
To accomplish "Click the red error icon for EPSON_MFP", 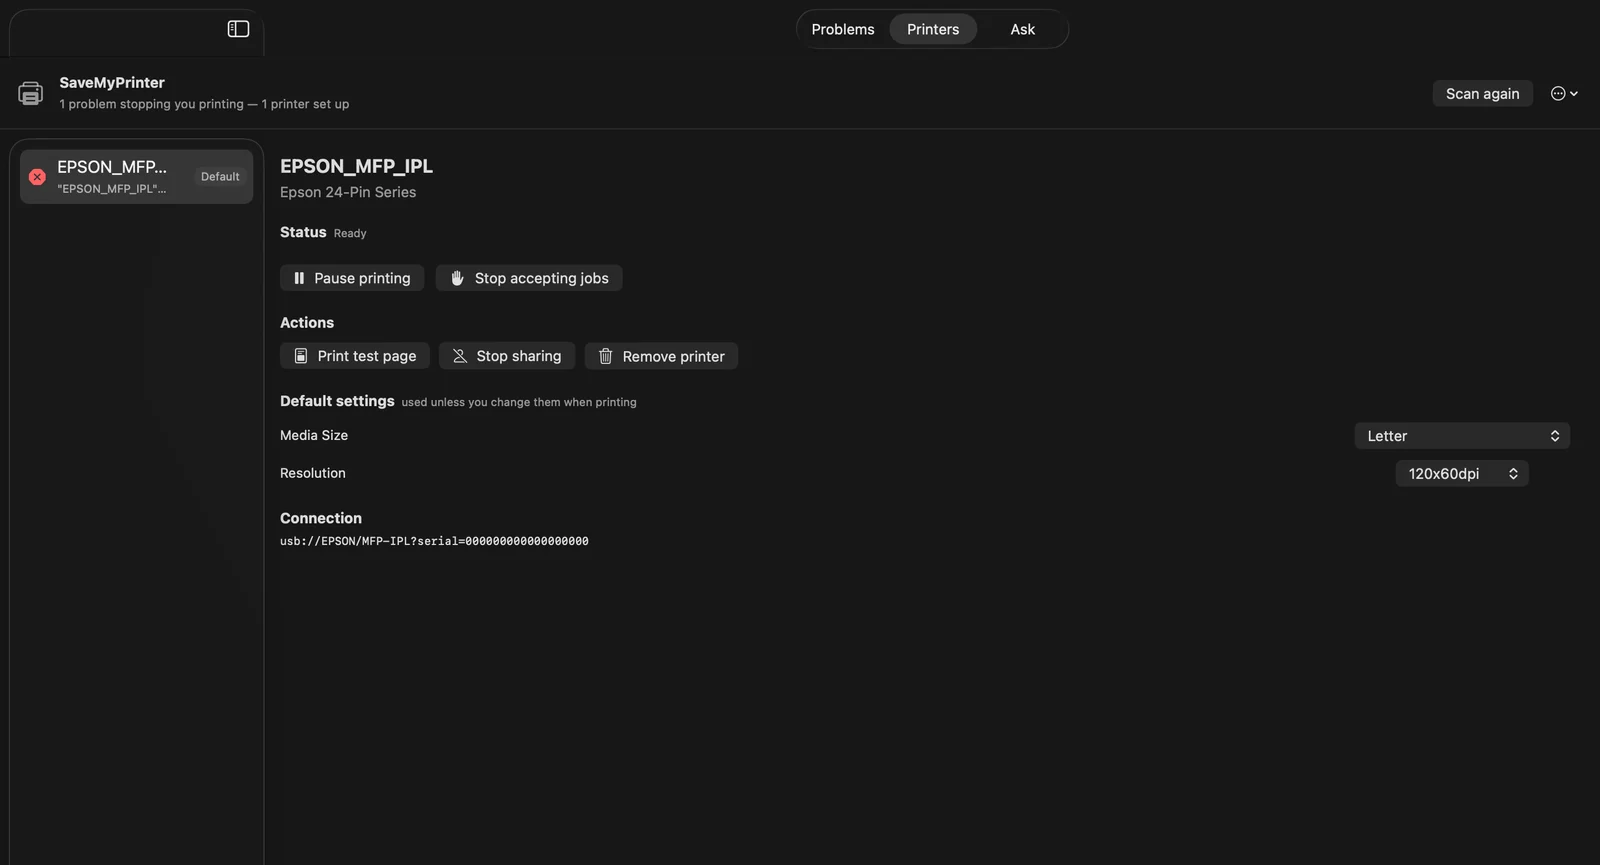I will point(37,177).
